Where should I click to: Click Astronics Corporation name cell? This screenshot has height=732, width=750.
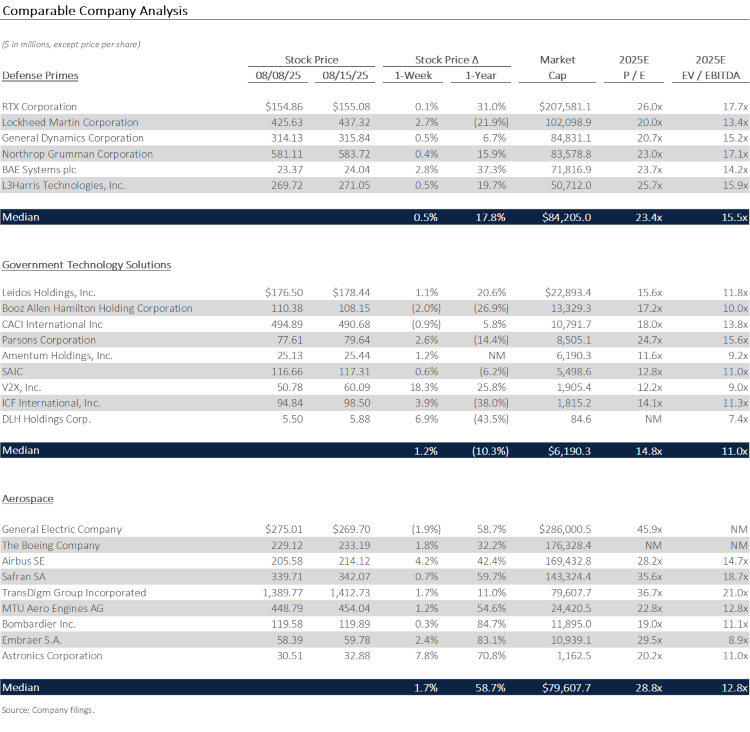pyautogui.click(x=52, y=655)
